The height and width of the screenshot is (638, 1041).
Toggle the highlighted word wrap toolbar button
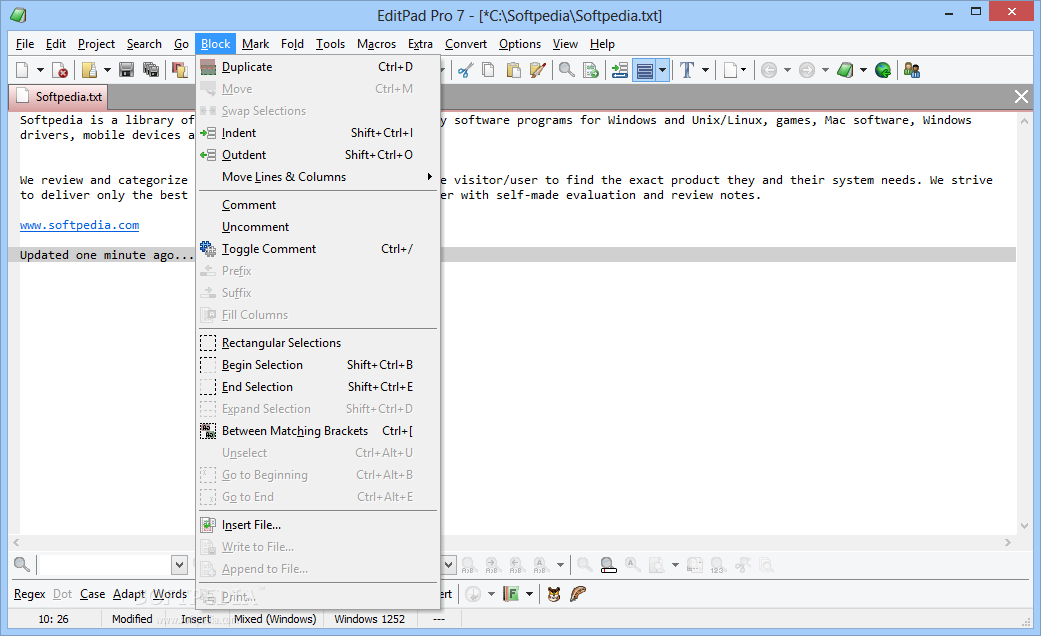pos(645,70)
